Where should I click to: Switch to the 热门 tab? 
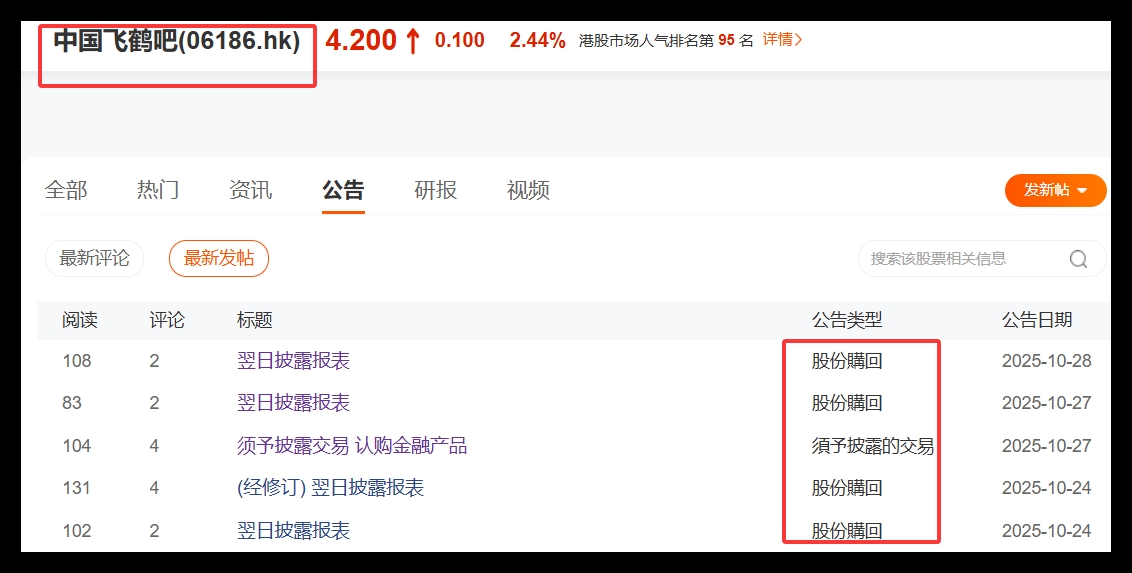coord(158,190)
